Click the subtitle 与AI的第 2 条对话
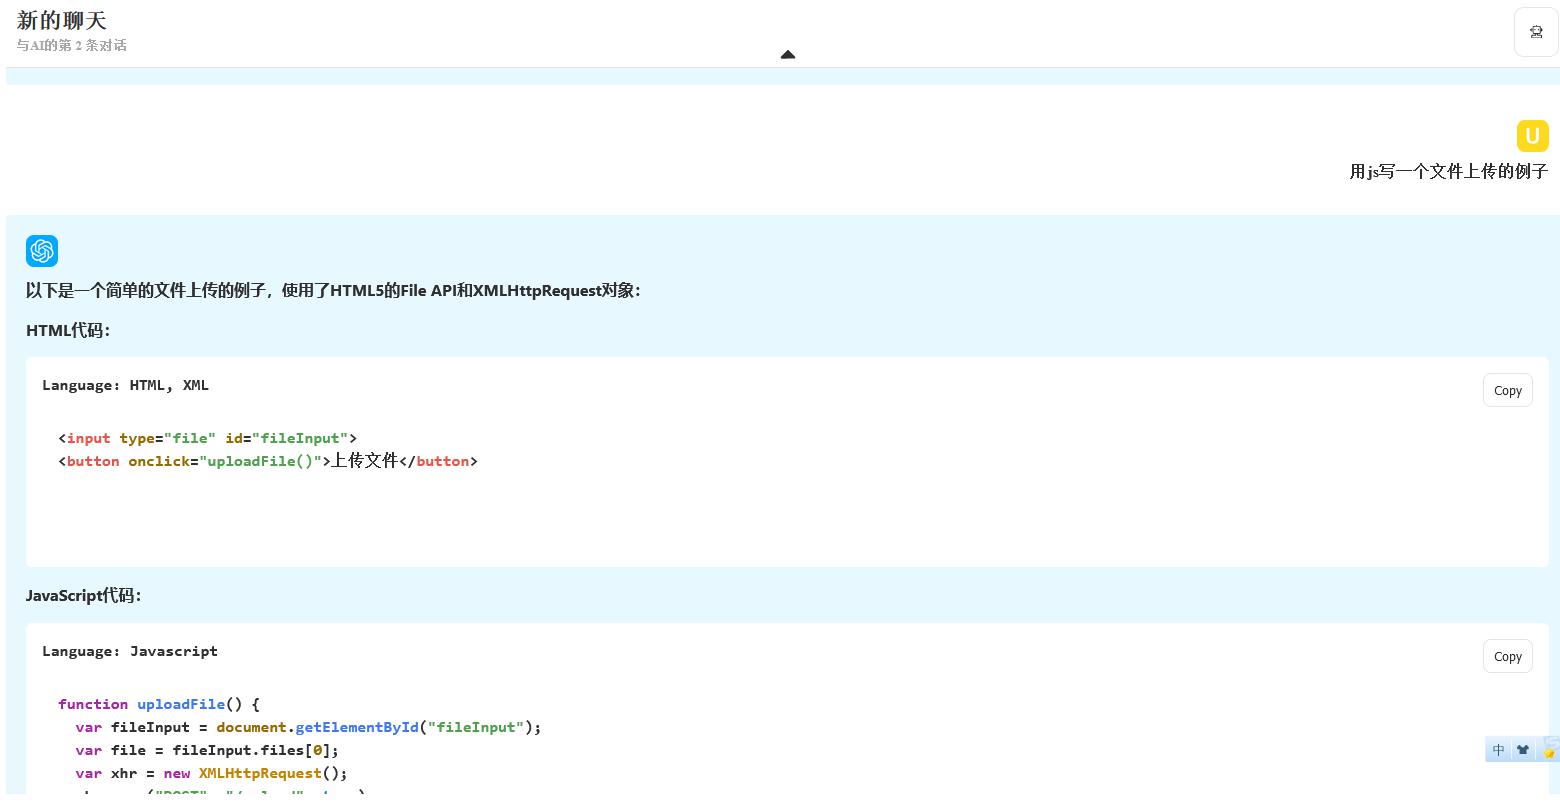The width and height of the screenshot is (1560, 805). pyautogui.click(x=71, y=45)
